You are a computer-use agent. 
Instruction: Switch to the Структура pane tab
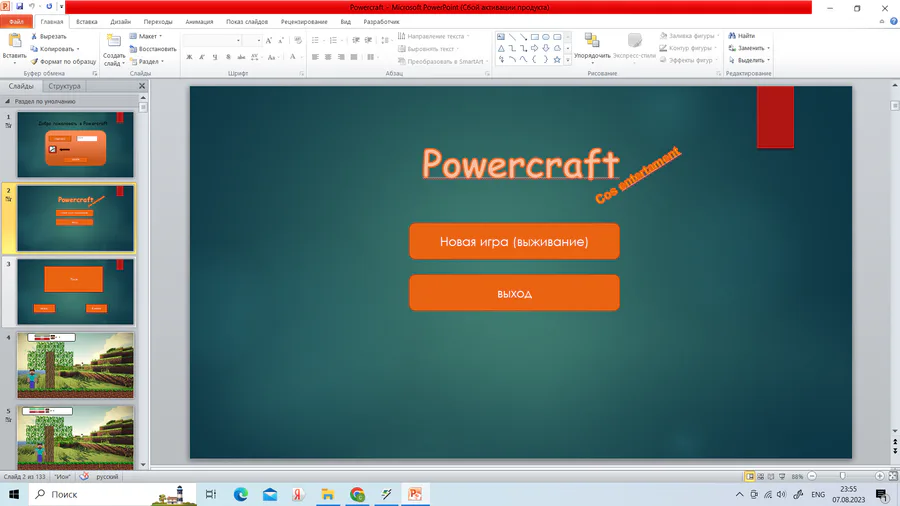click(x=64, y=86)
